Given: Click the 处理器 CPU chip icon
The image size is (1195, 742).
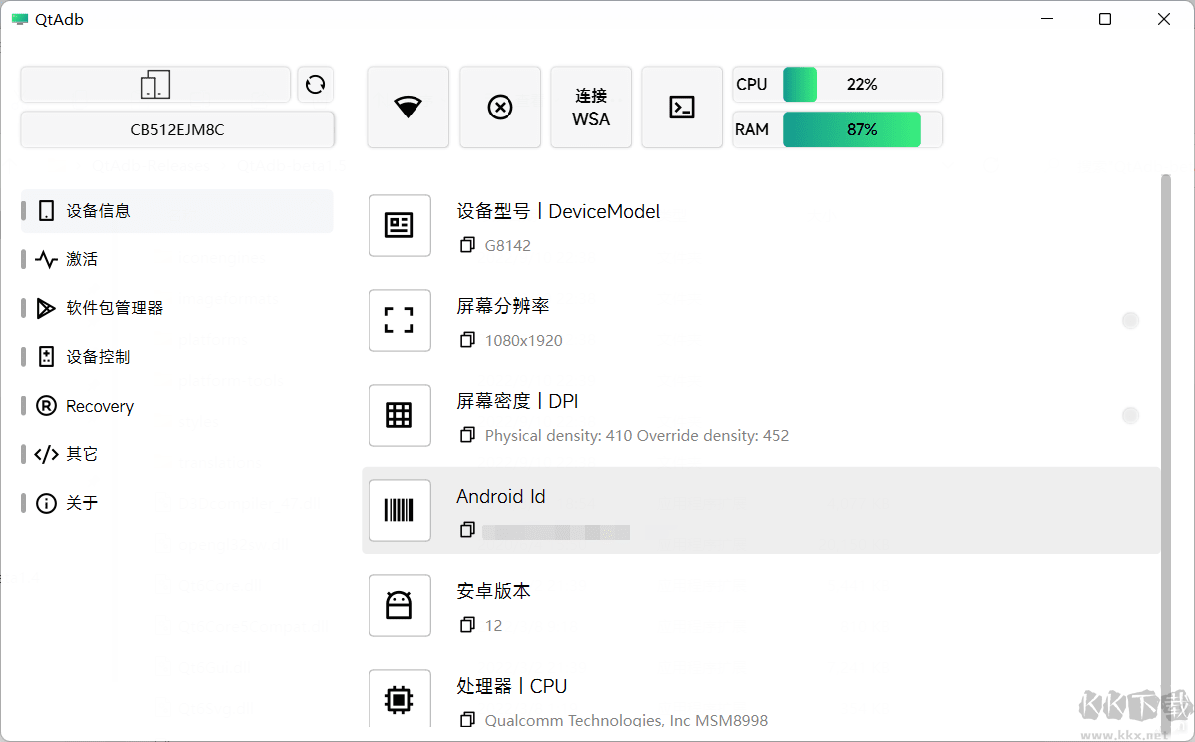Looking at the screenshot, I should [x=399, y=699].
